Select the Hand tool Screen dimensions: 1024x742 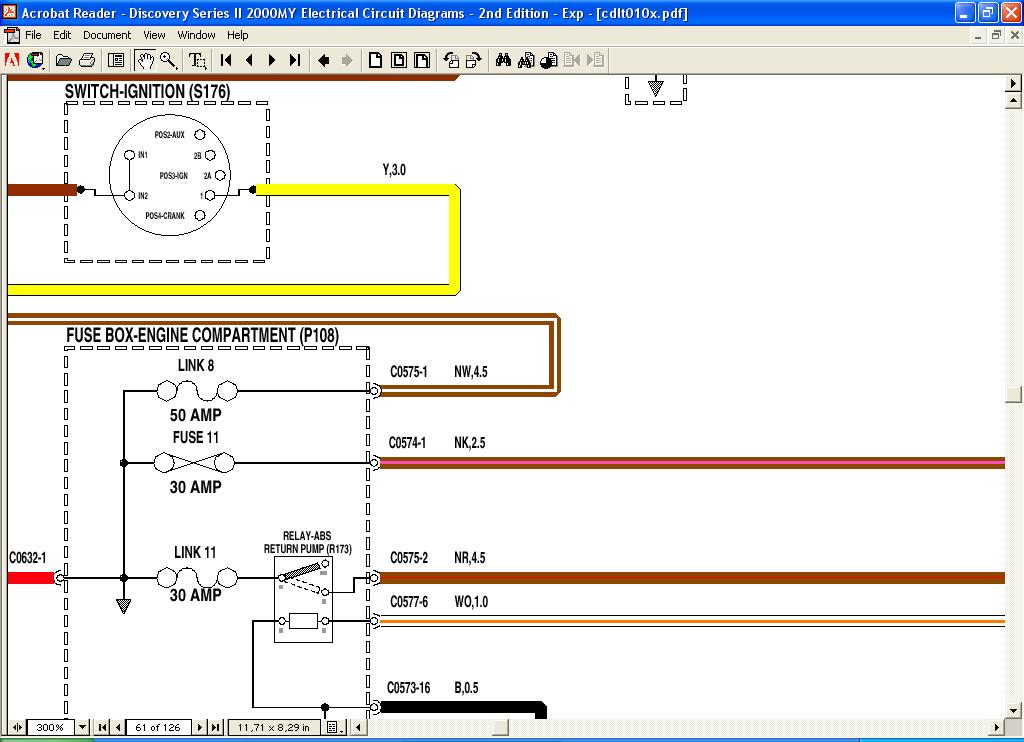pyautogui.click(x=146, y=60)
